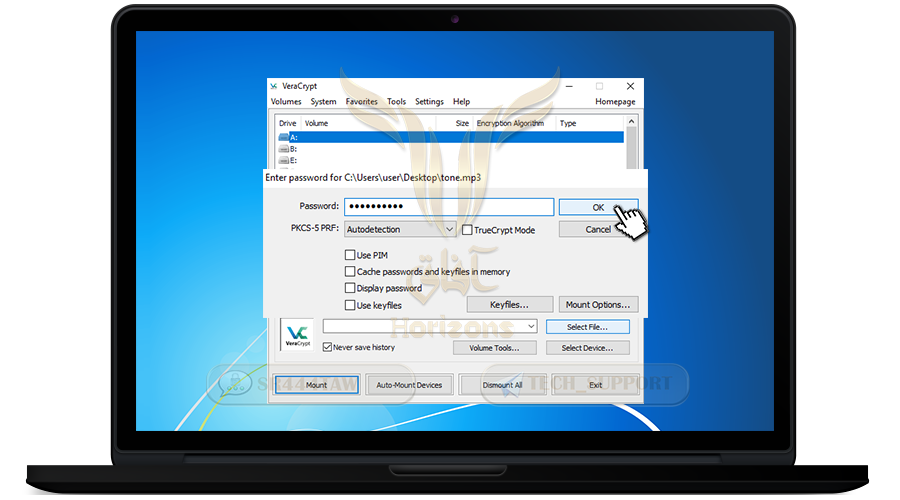This screenshot has width=900, height=500.
Task: Select drive B: icon in drive list
Action: click(284, 149)
